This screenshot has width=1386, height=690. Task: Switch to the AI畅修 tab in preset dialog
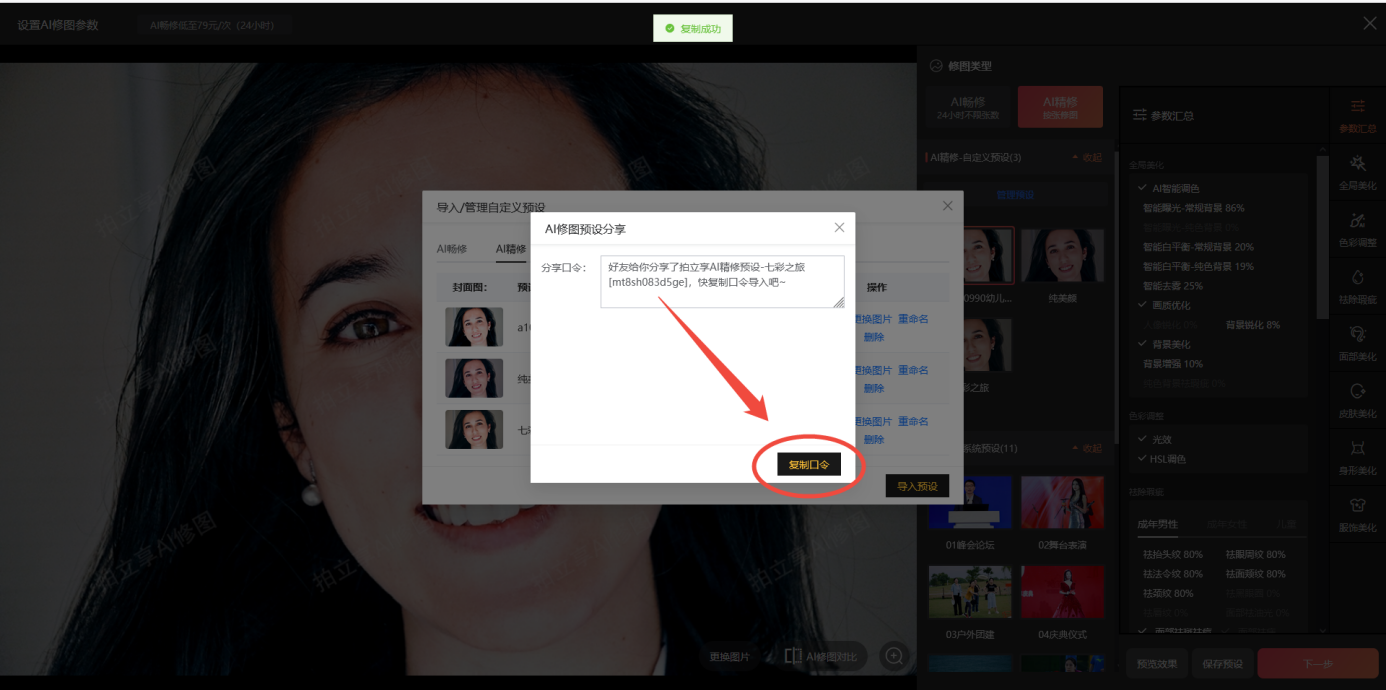tap(451, 249)
